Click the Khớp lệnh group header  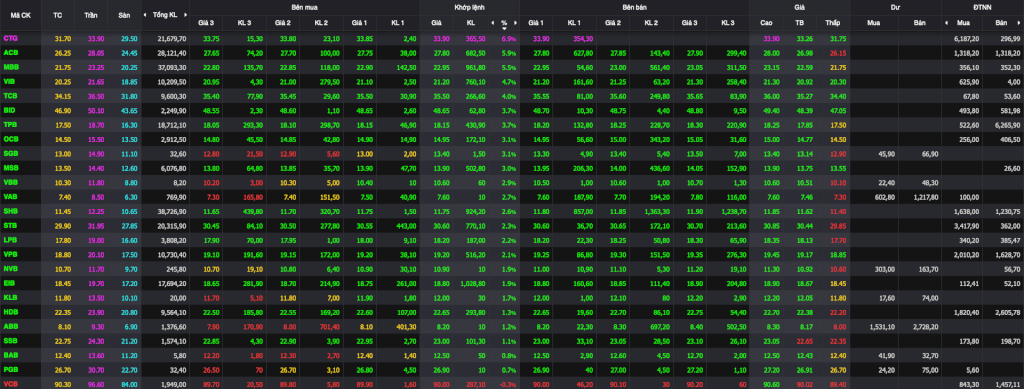point(469,7)
